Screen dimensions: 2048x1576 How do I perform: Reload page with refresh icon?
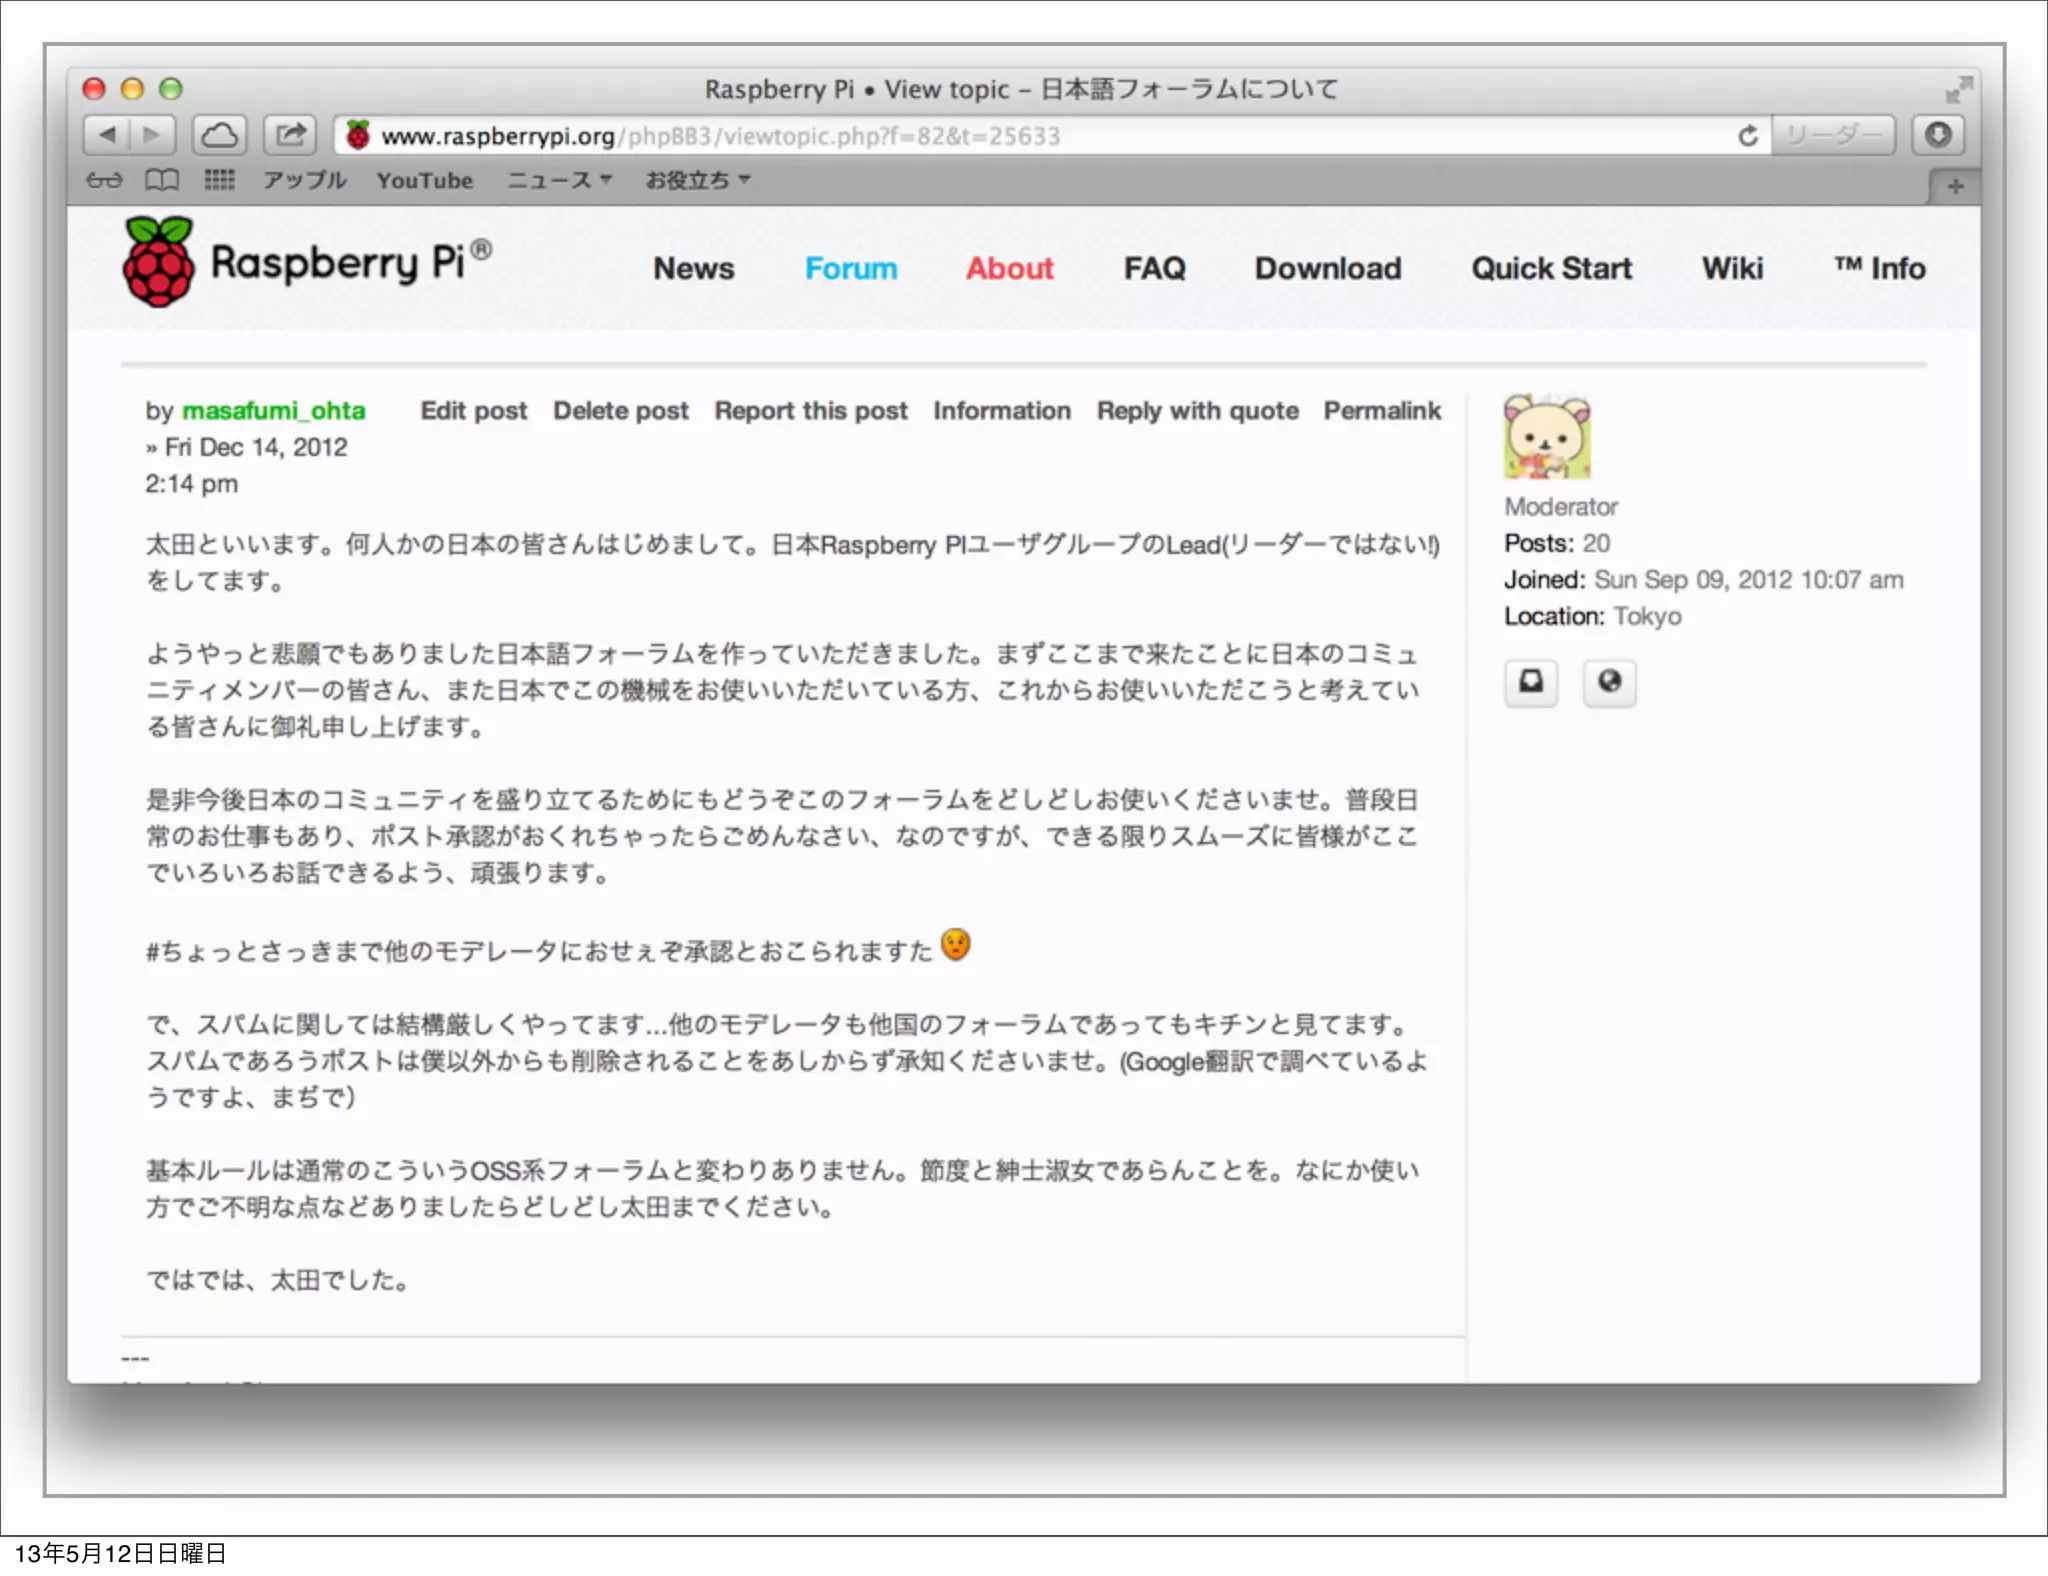[x=1747, y=136]
